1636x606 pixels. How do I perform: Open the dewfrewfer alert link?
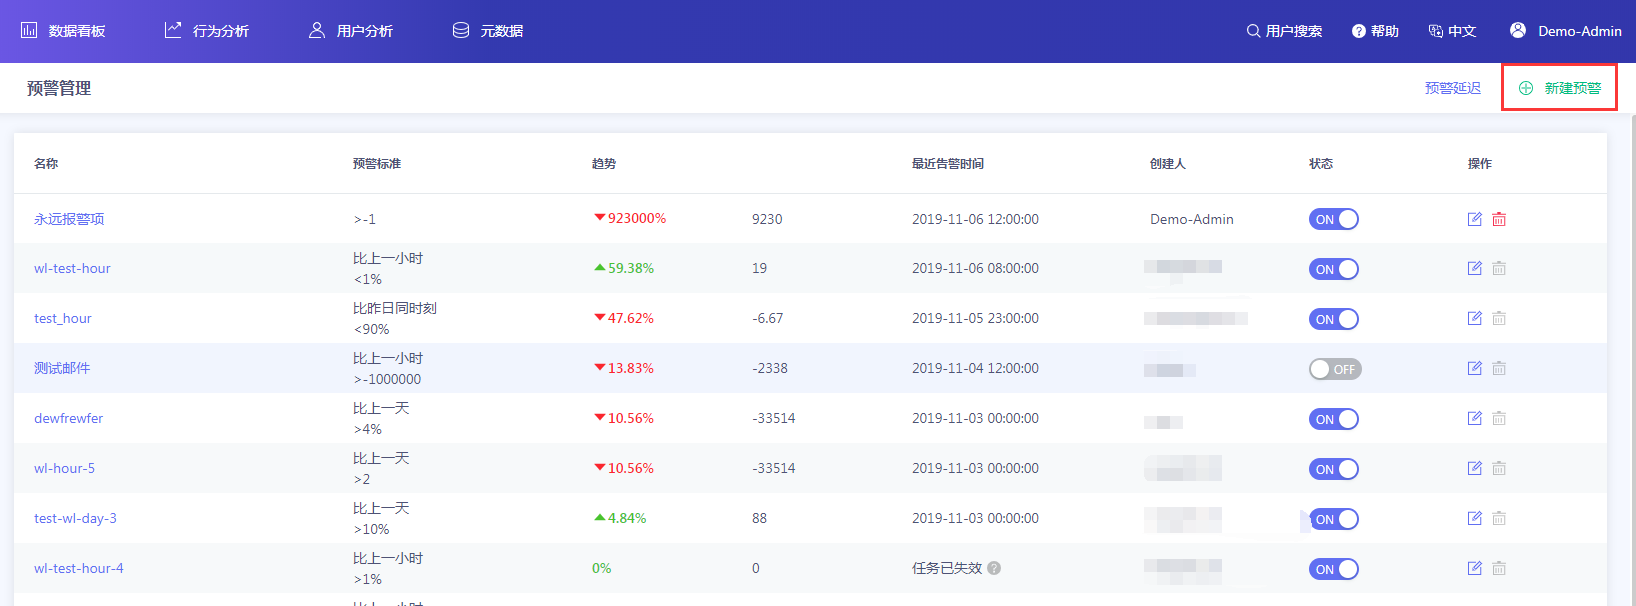click(68, 418)
